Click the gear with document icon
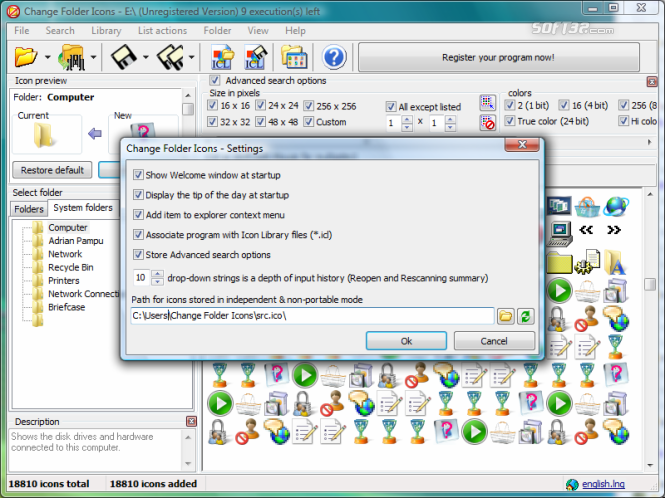 [587, 262]
